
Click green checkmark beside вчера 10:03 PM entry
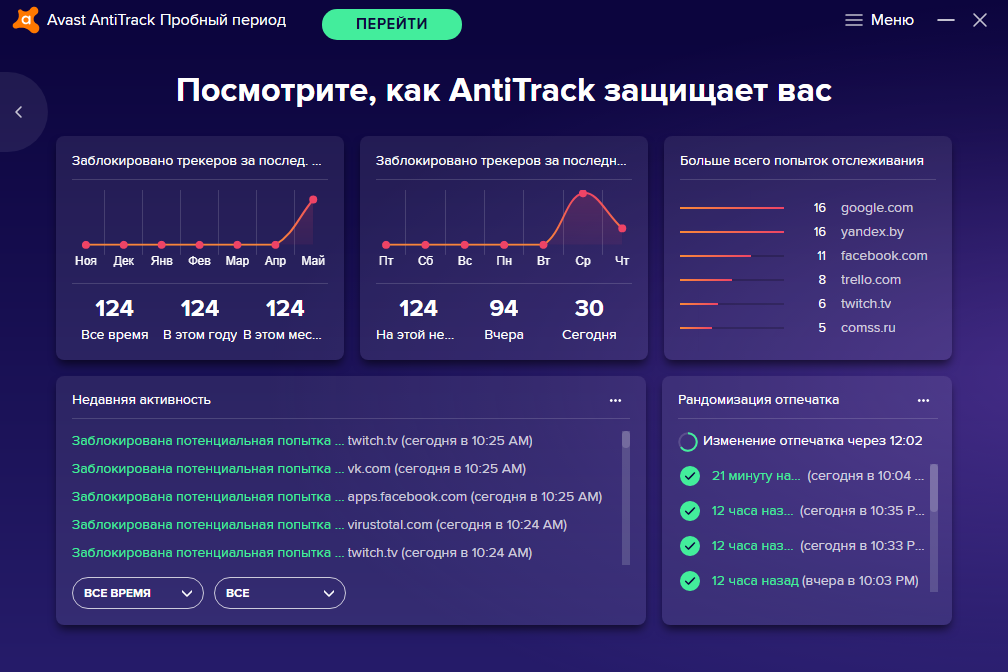690,581
